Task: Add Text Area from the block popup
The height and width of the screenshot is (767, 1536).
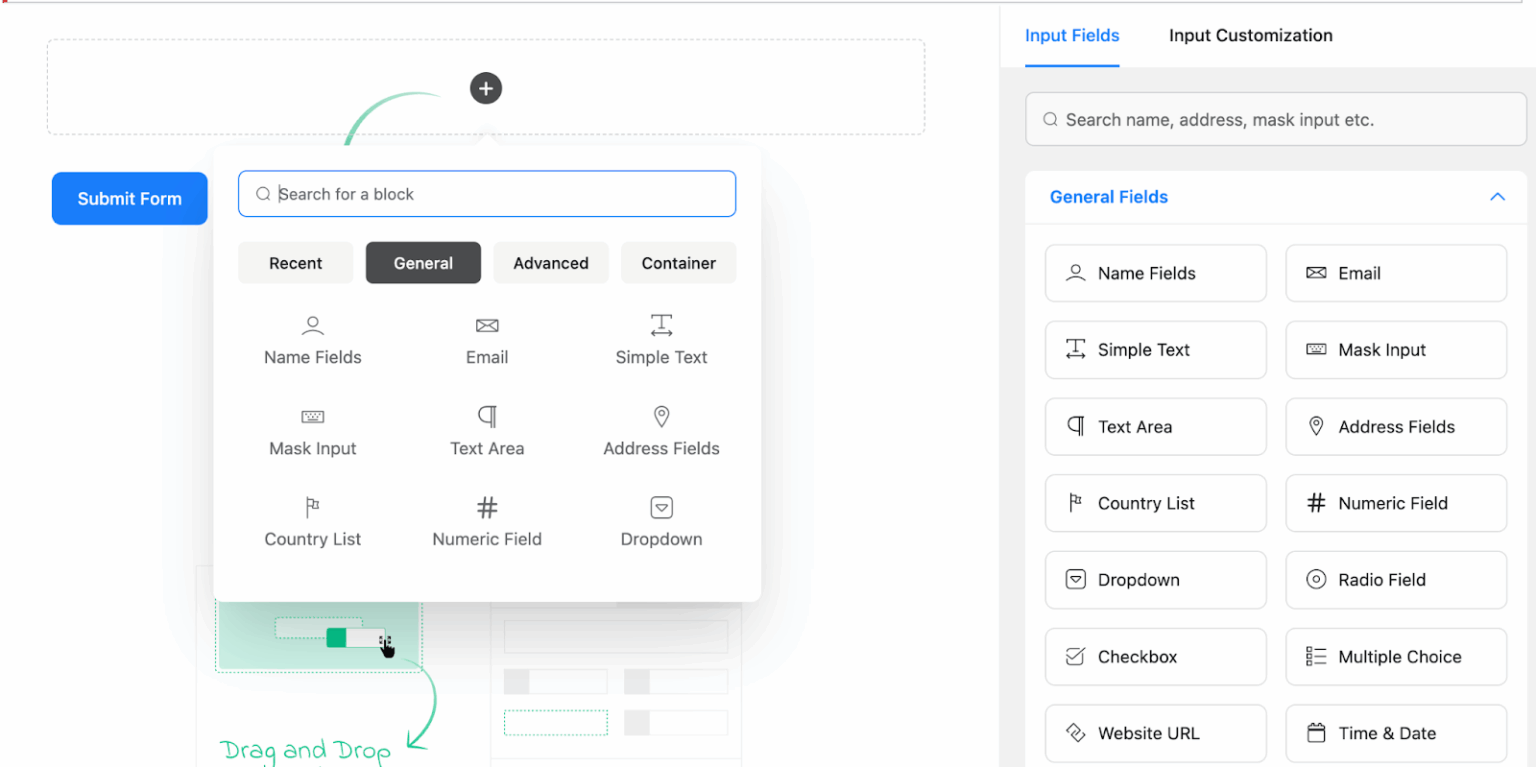Action: coord(487,431)
